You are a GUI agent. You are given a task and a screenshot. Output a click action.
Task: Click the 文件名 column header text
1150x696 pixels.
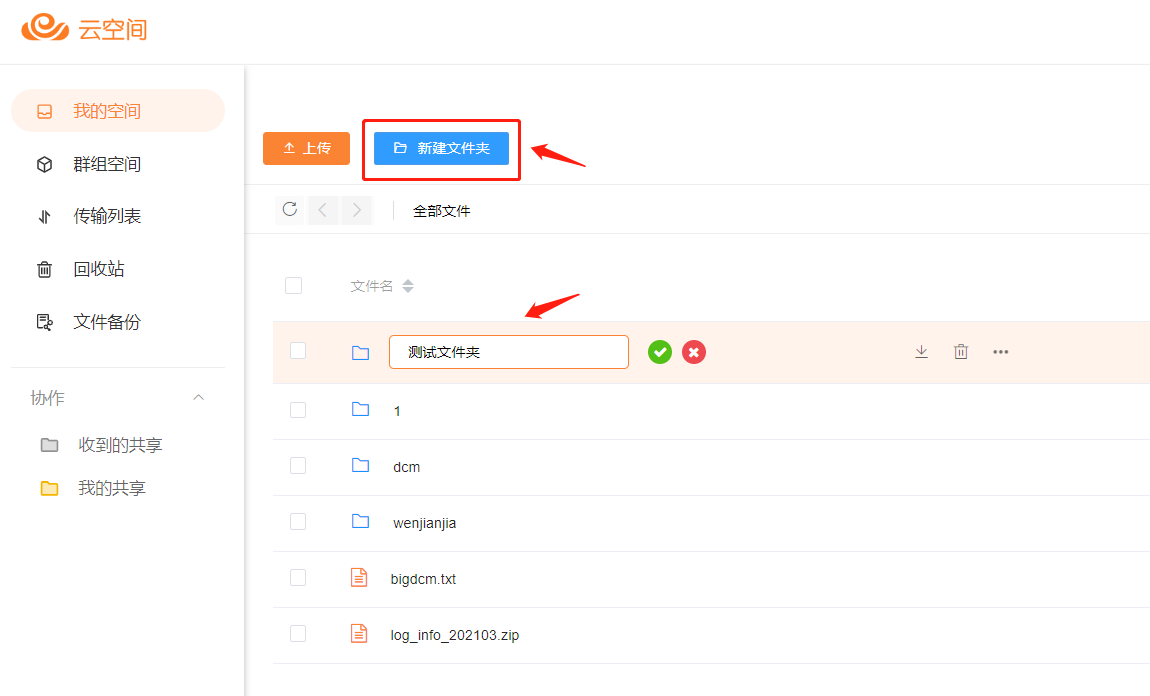pos(372,286)
